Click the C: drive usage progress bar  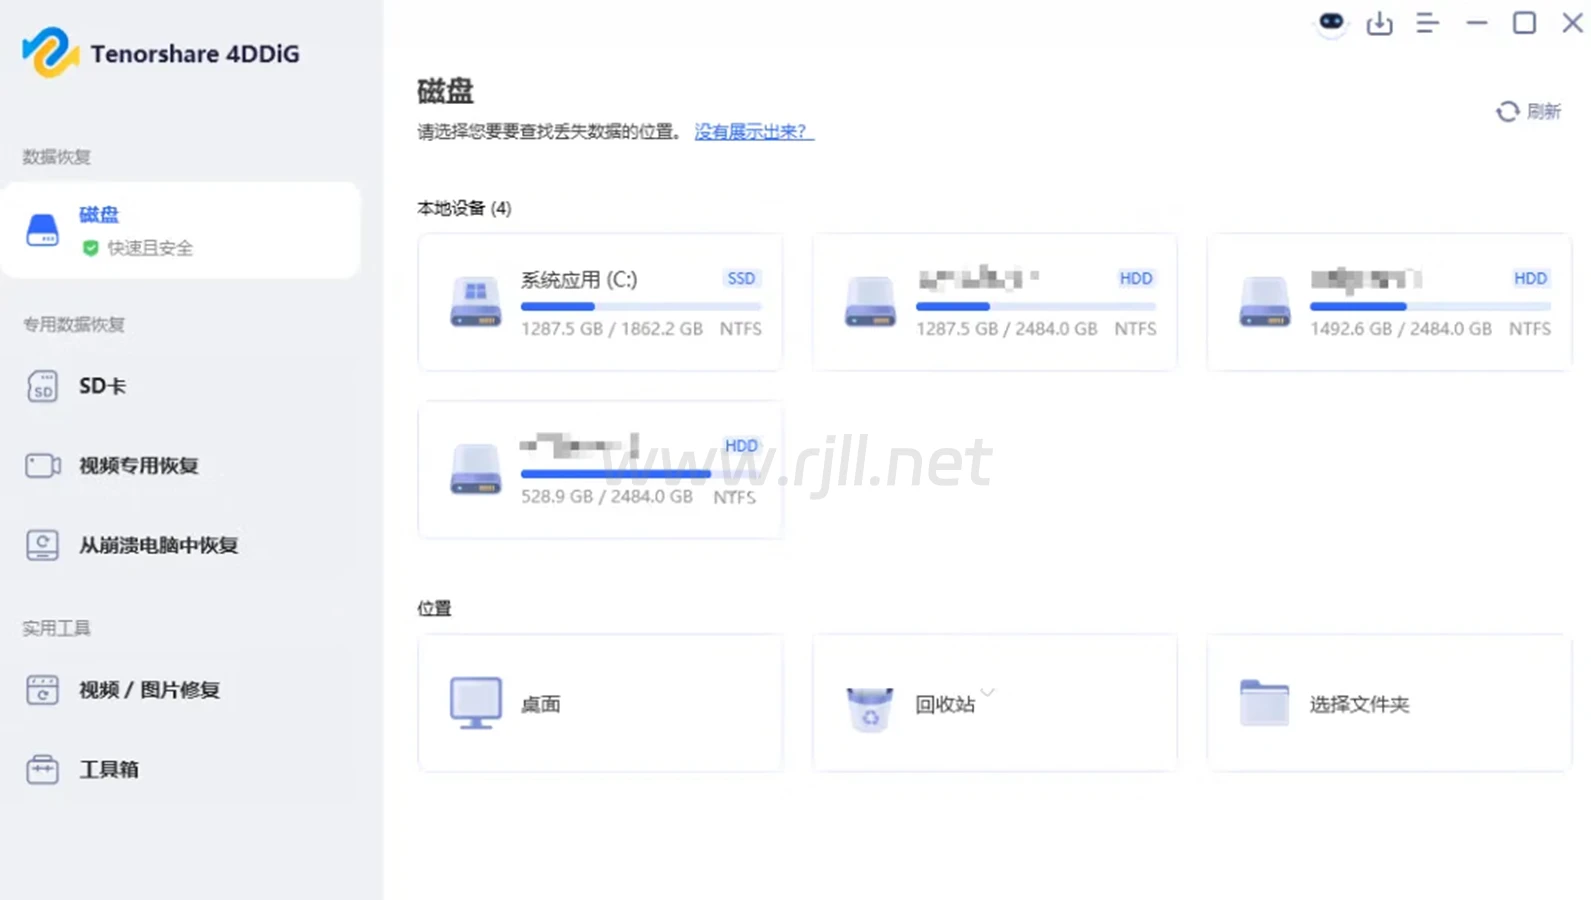(x=640, y=306)
